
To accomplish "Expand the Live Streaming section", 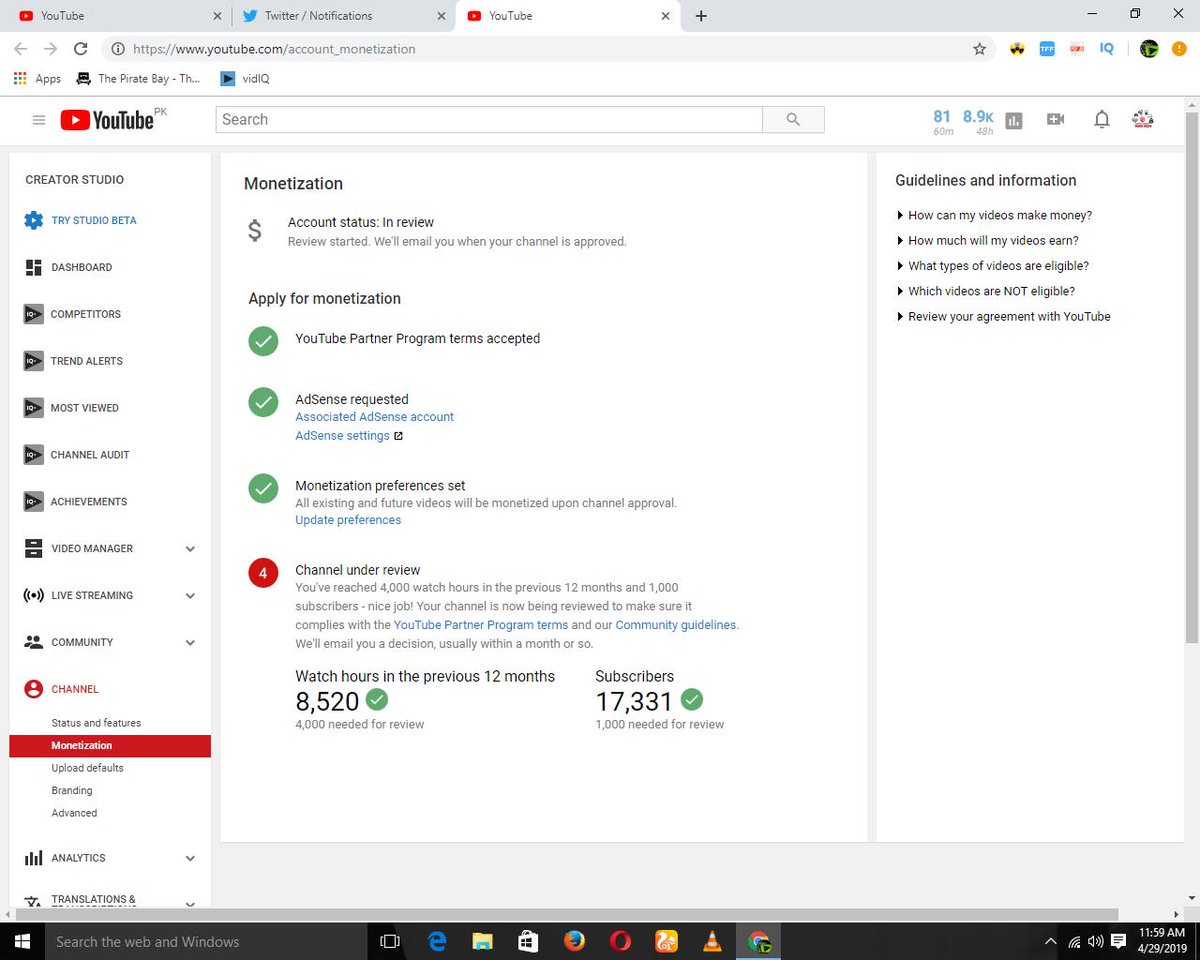I will tap(190, 596).
